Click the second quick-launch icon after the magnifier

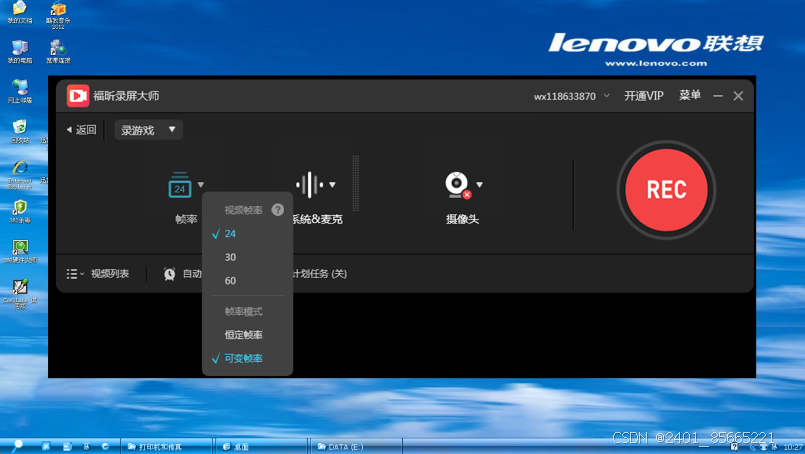[x=67, y=447]
